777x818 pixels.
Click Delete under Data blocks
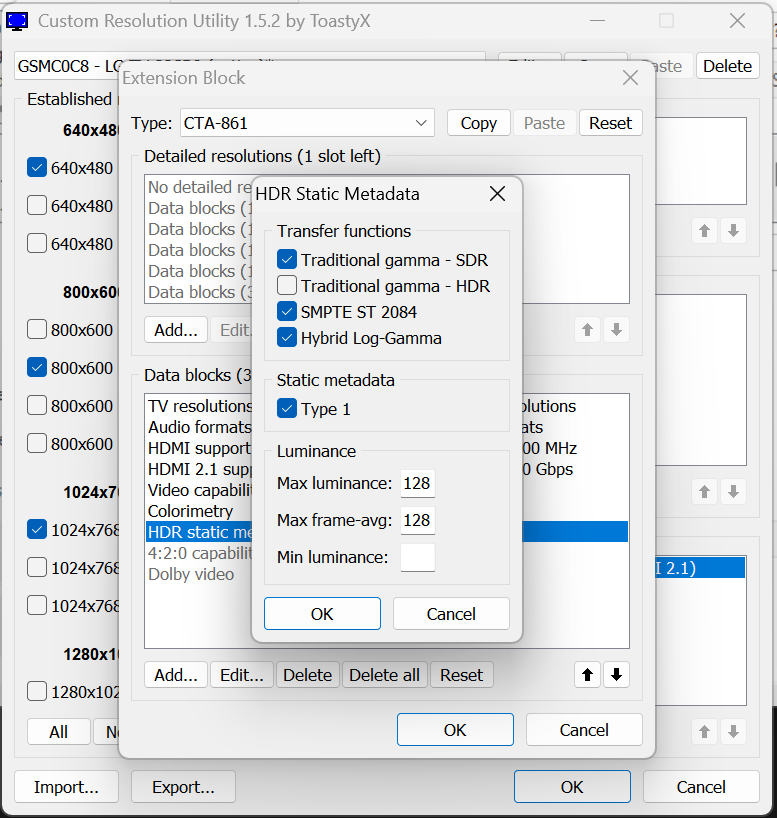(307, 675)
